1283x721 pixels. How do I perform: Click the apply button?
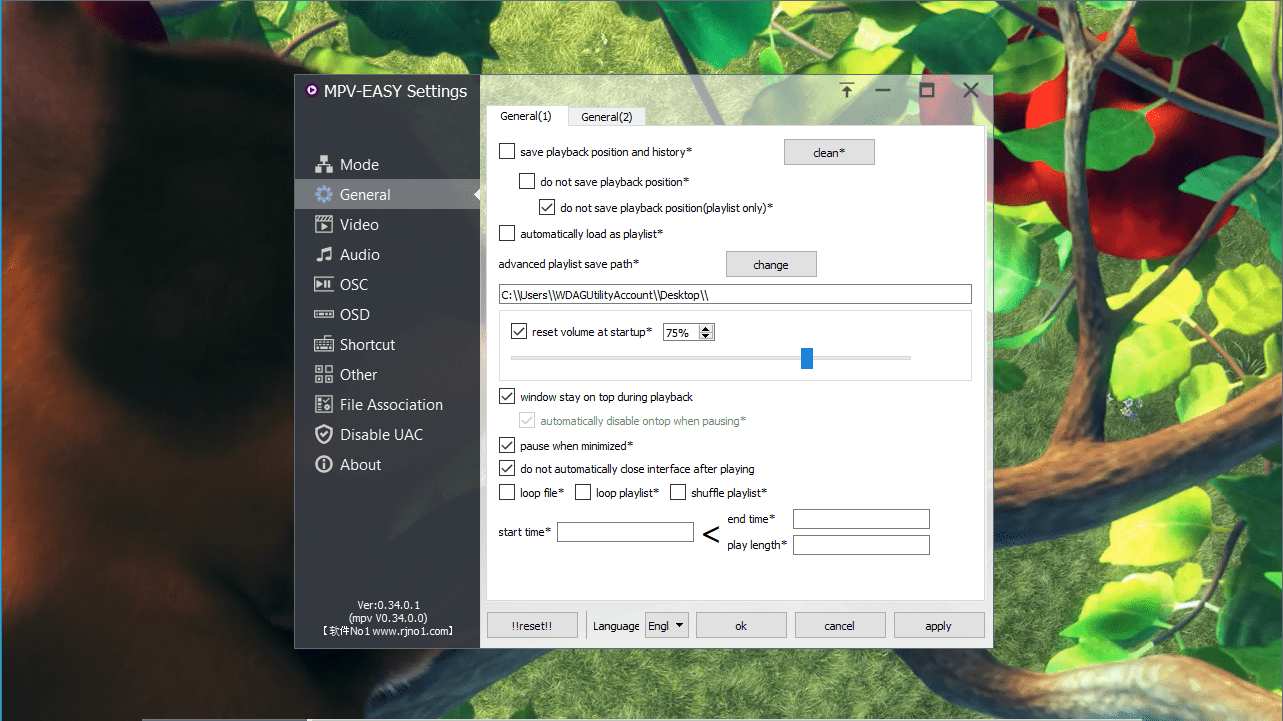tap(939, 626)
